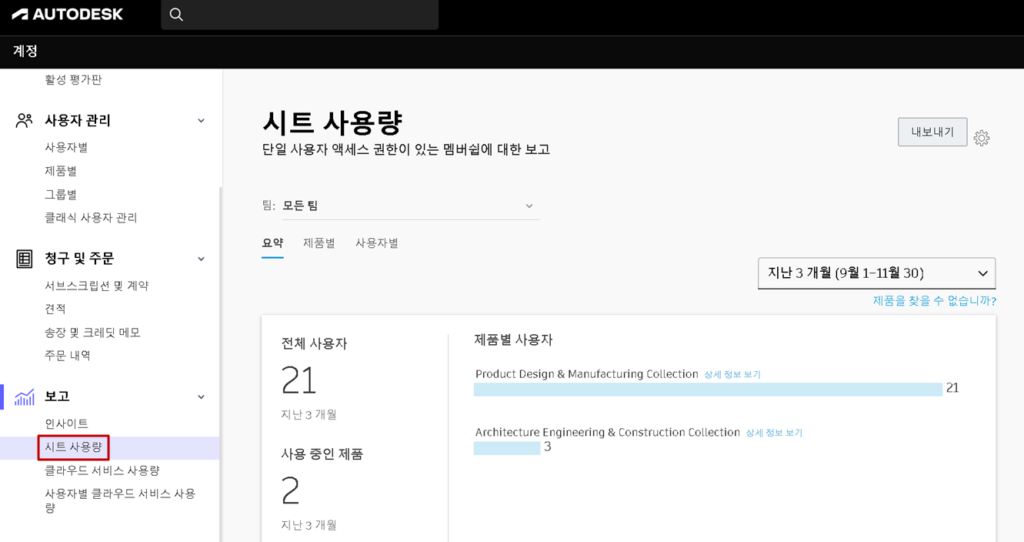Screen dimensions: 1024x542
Task: Switch to the 제품별 tab
Action: pos(319,243)
